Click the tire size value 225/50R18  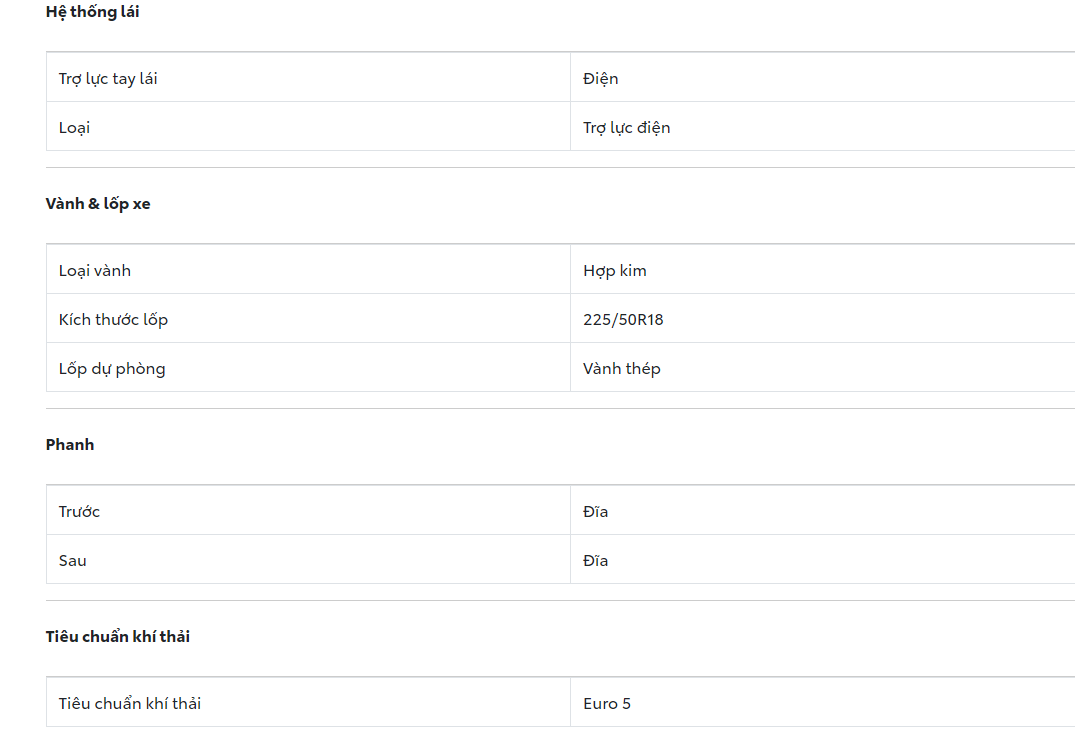pos(624,320)
